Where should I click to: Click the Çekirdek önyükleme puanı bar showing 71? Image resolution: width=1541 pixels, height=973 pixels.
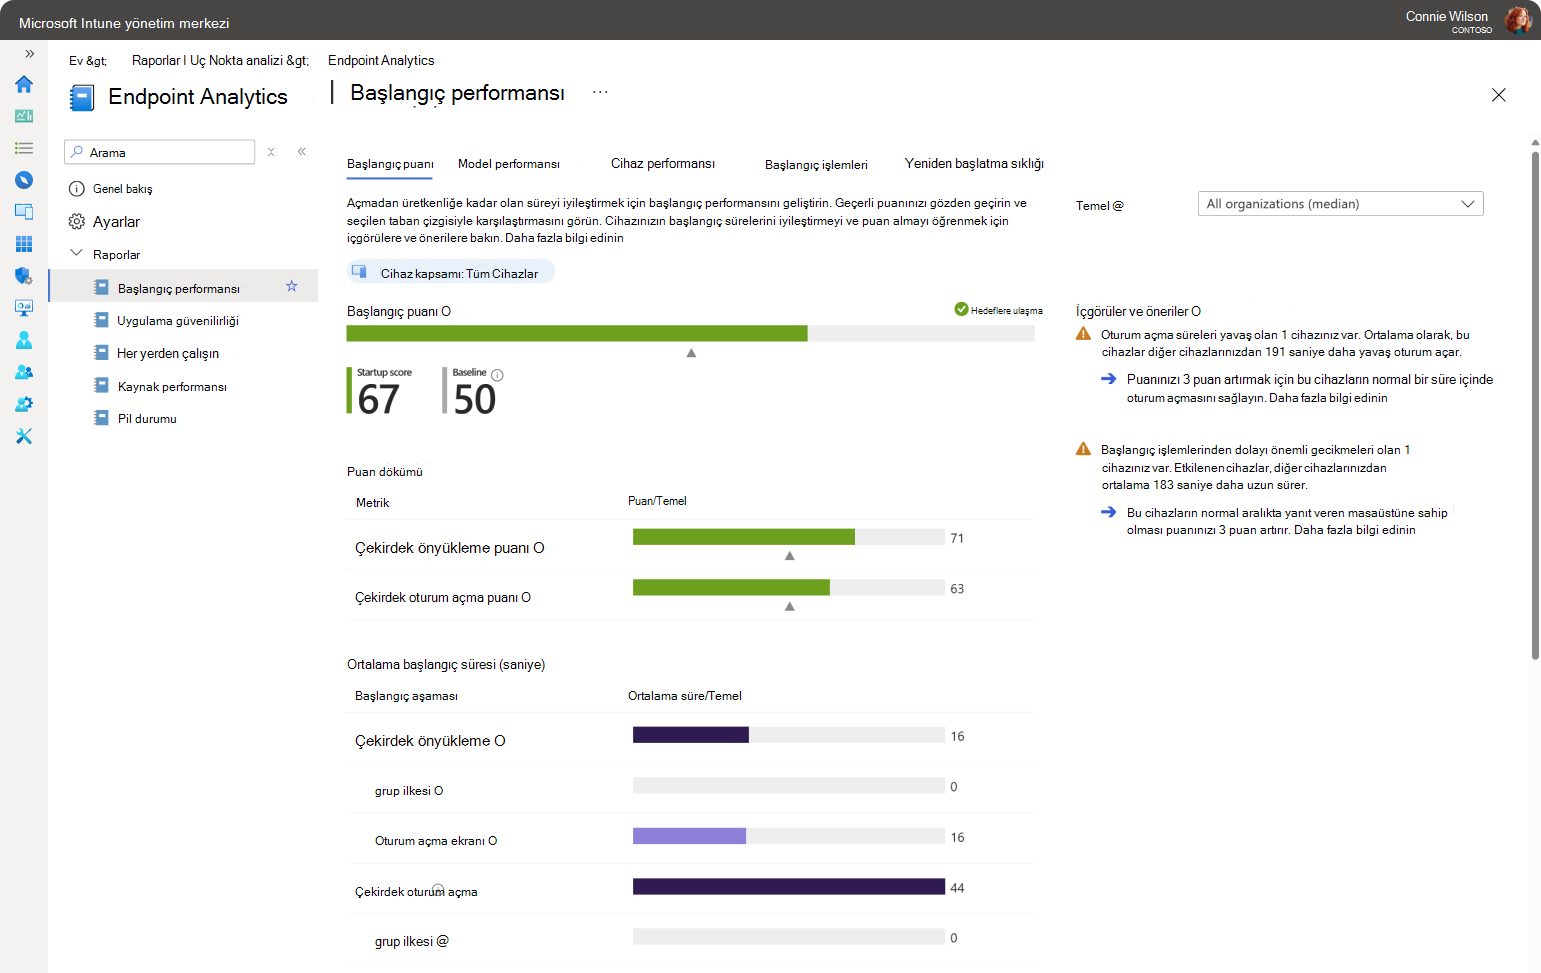789,537
